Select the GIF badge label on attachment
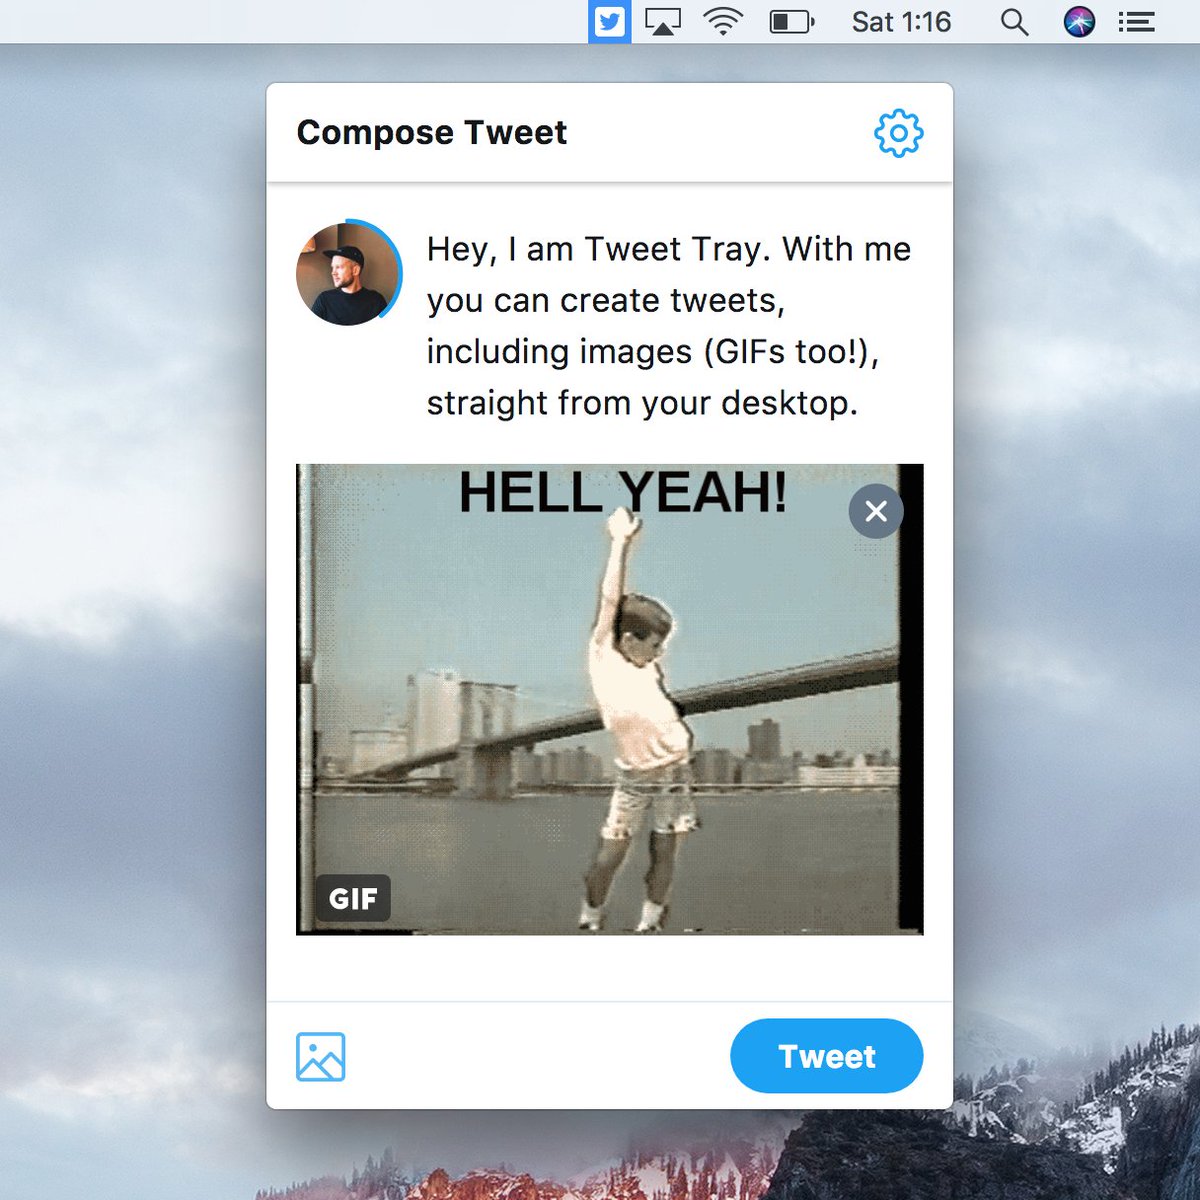1200x1200 pixels. tap(353, 898)
